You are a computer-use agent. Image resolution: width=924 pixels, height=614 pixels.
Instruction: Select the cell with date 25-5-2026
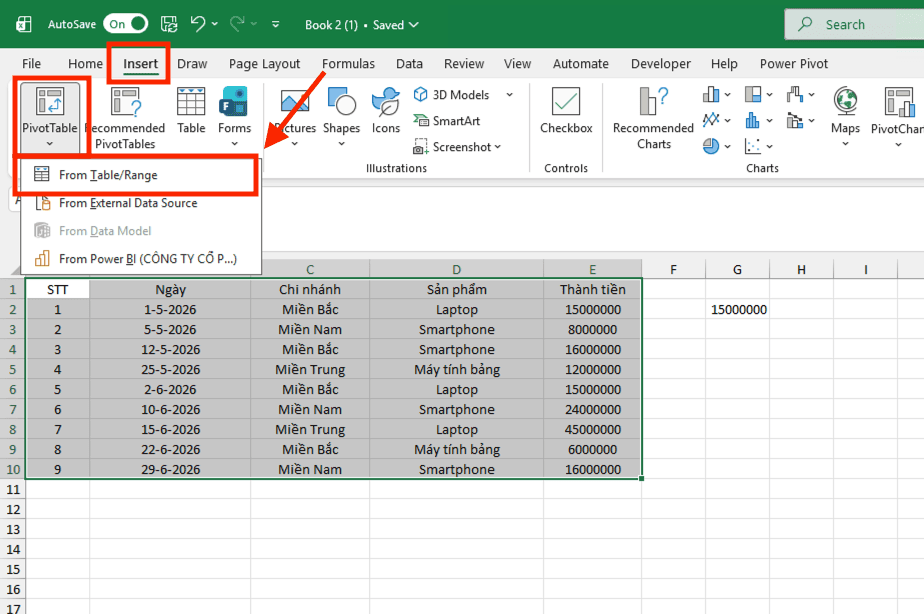170,369
